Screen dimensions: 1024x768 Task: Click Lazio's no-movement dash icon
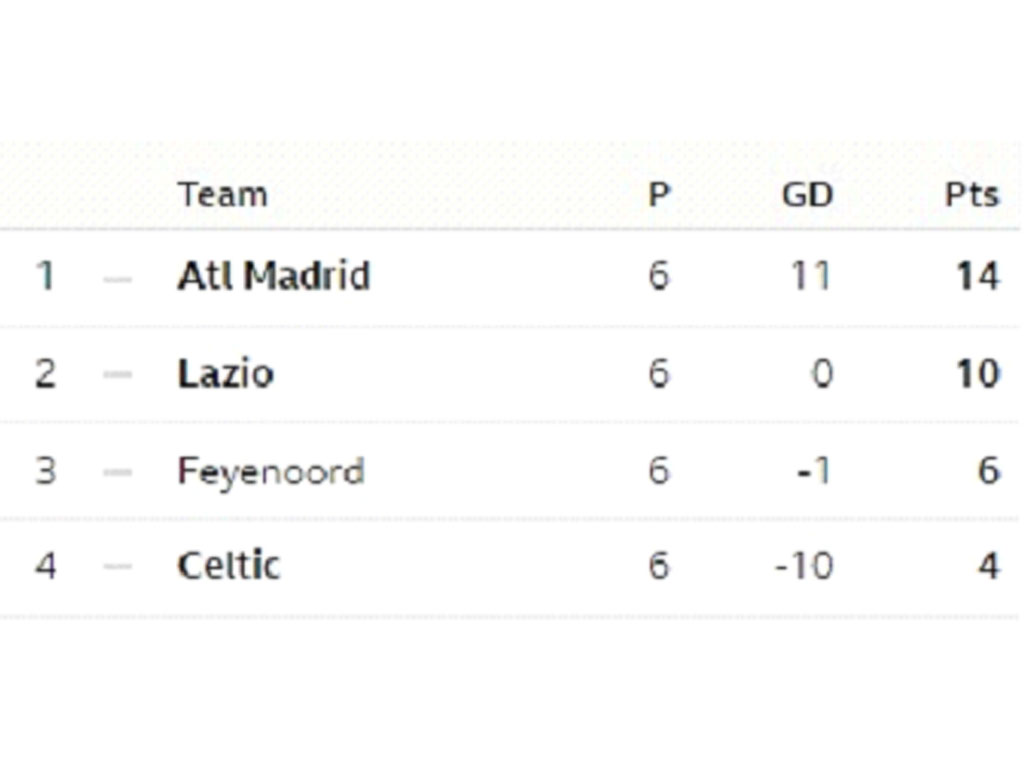click(x=118, y=375)
